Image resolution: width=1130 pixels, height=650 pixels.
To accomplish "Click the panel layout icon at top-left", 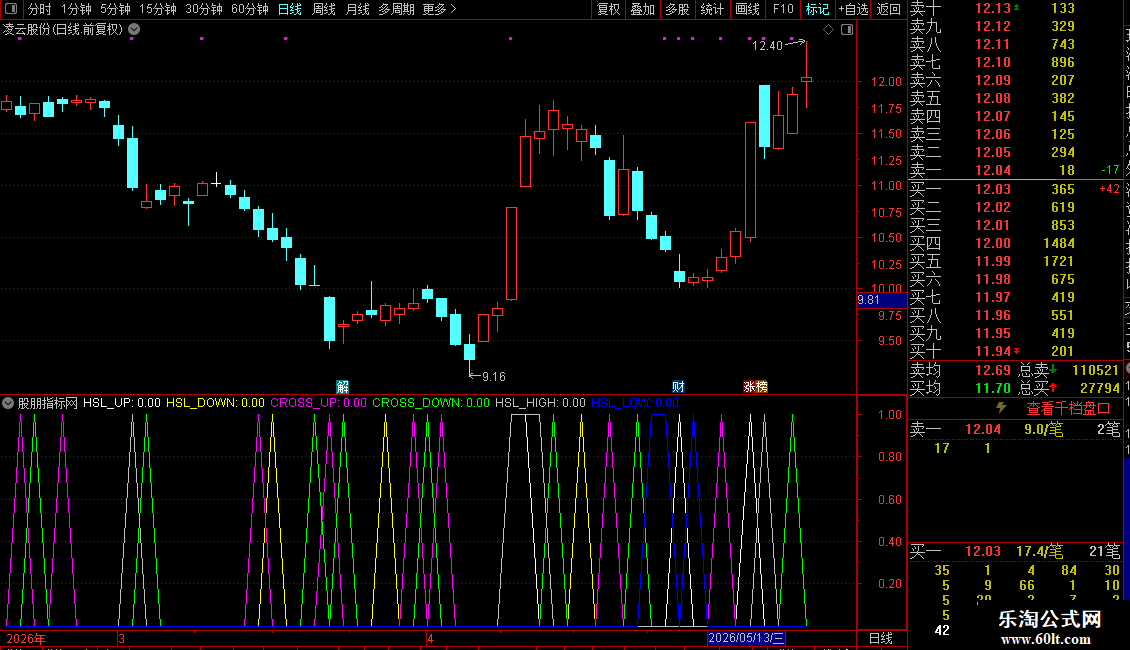I will point(11,9).
